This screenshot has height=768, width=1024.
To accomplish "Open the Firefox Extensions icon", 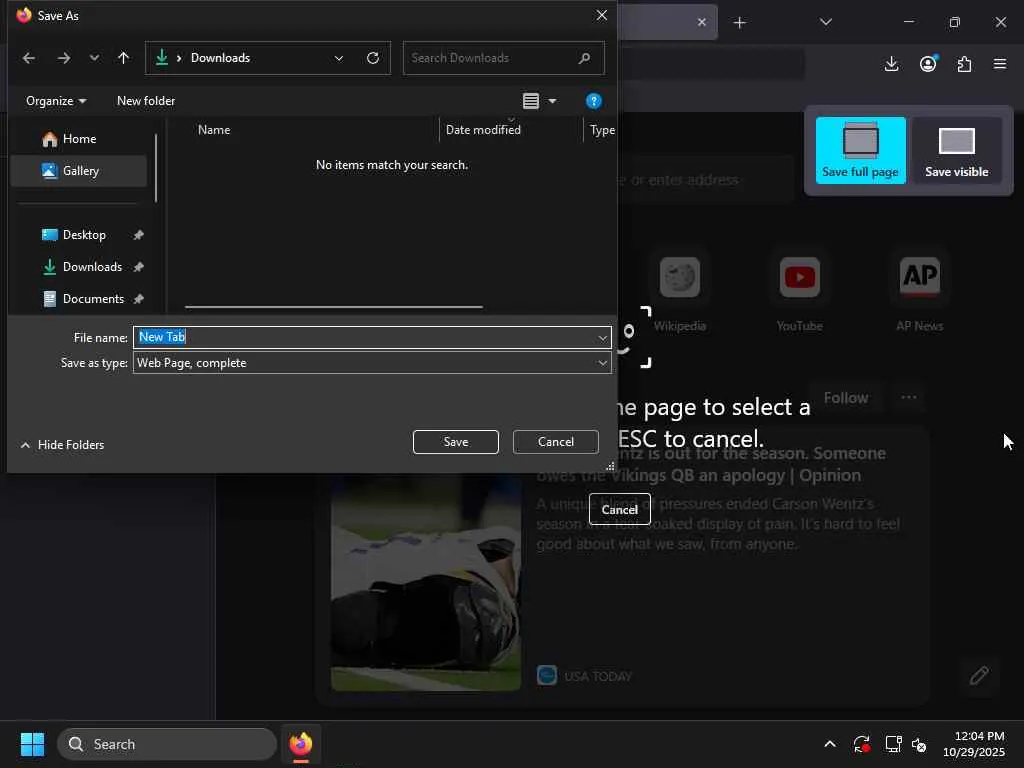I will 964,64.
